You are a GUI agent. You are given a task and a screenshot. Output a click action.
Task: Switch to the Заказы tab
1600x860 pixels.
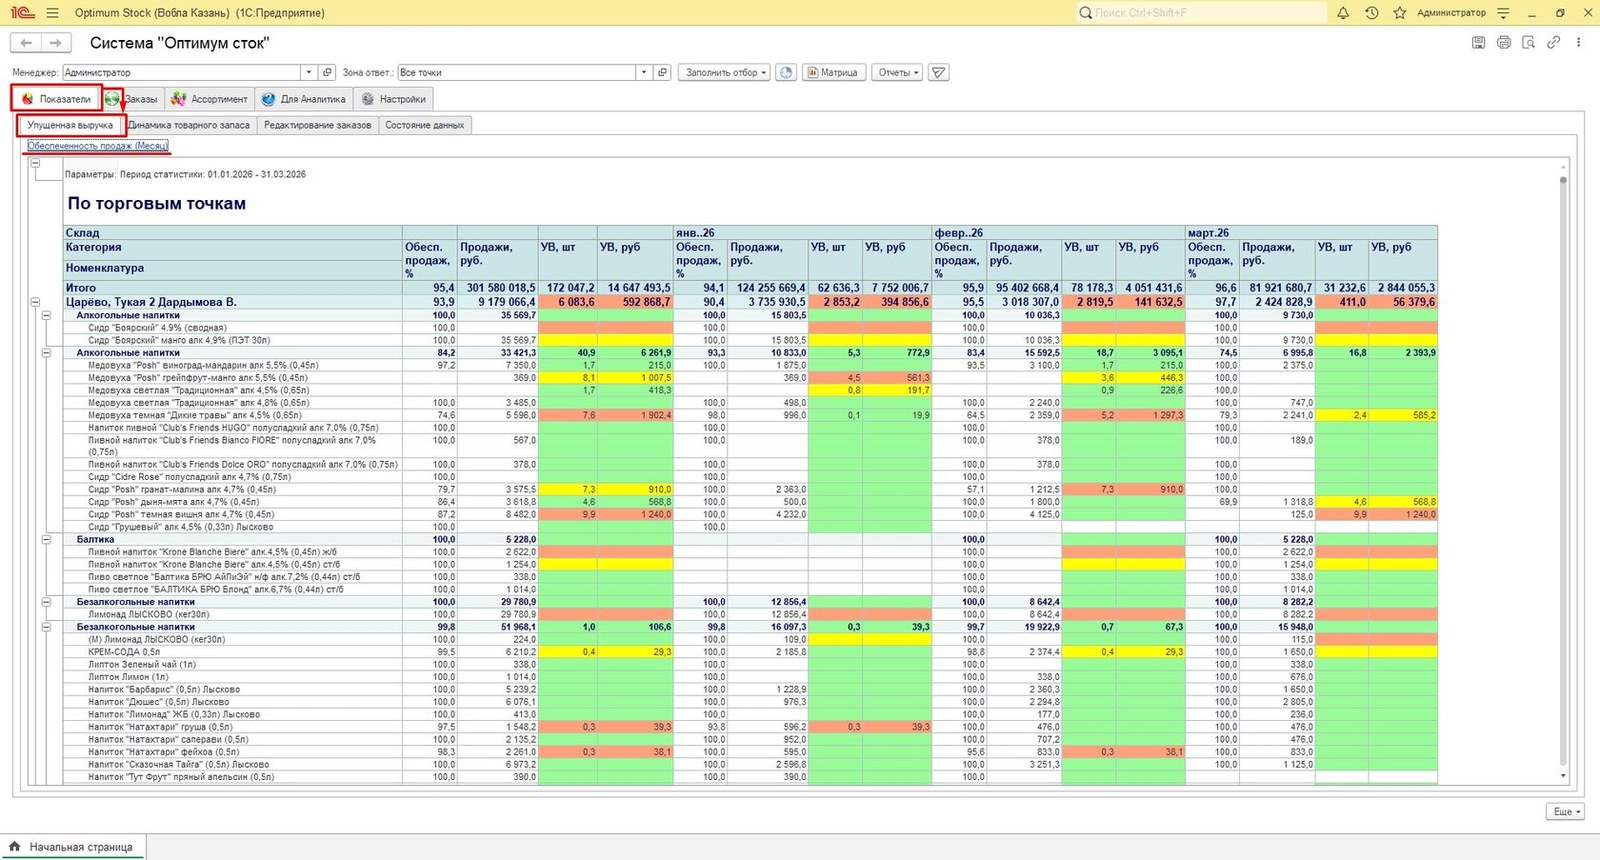click(x=132, y=99)
